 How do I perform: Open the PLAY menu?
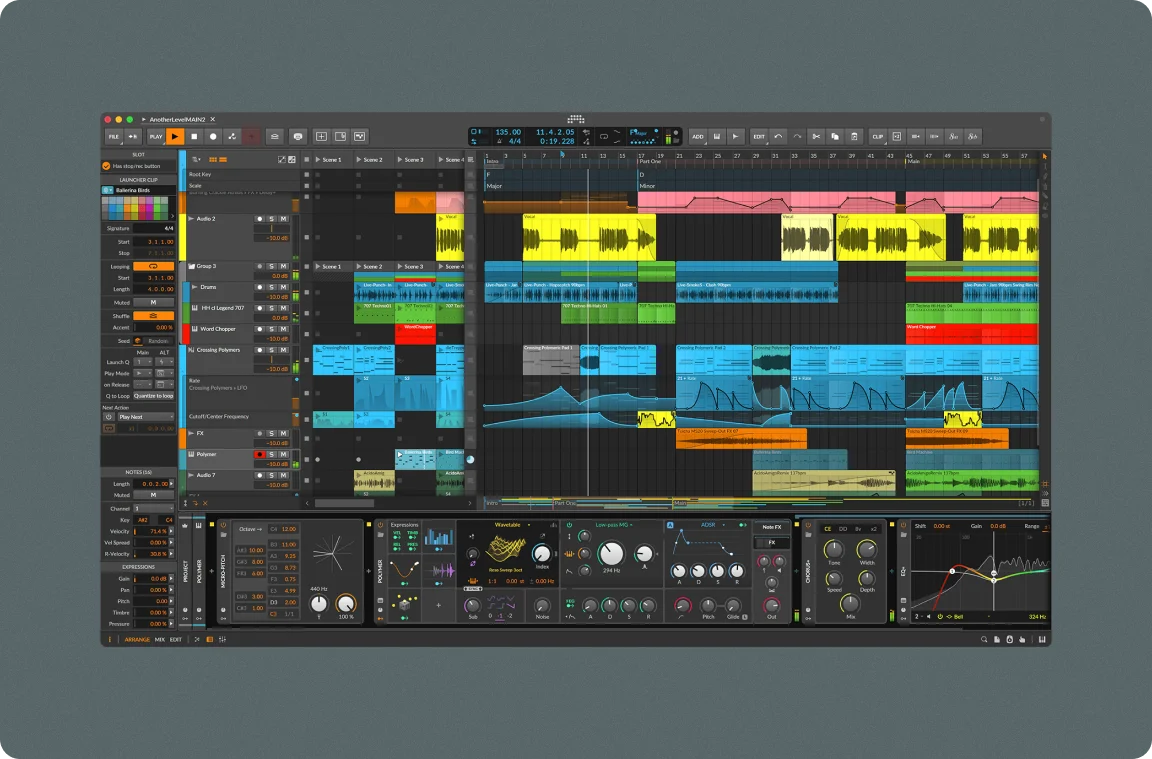[156, 137]
